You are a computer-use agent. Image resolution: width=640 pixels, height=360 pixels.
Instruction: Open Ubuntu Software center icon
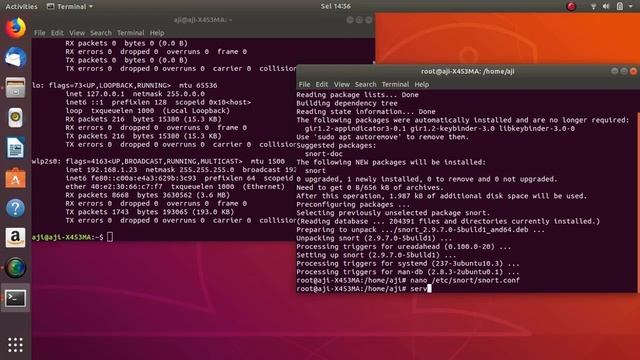point(16,178)
